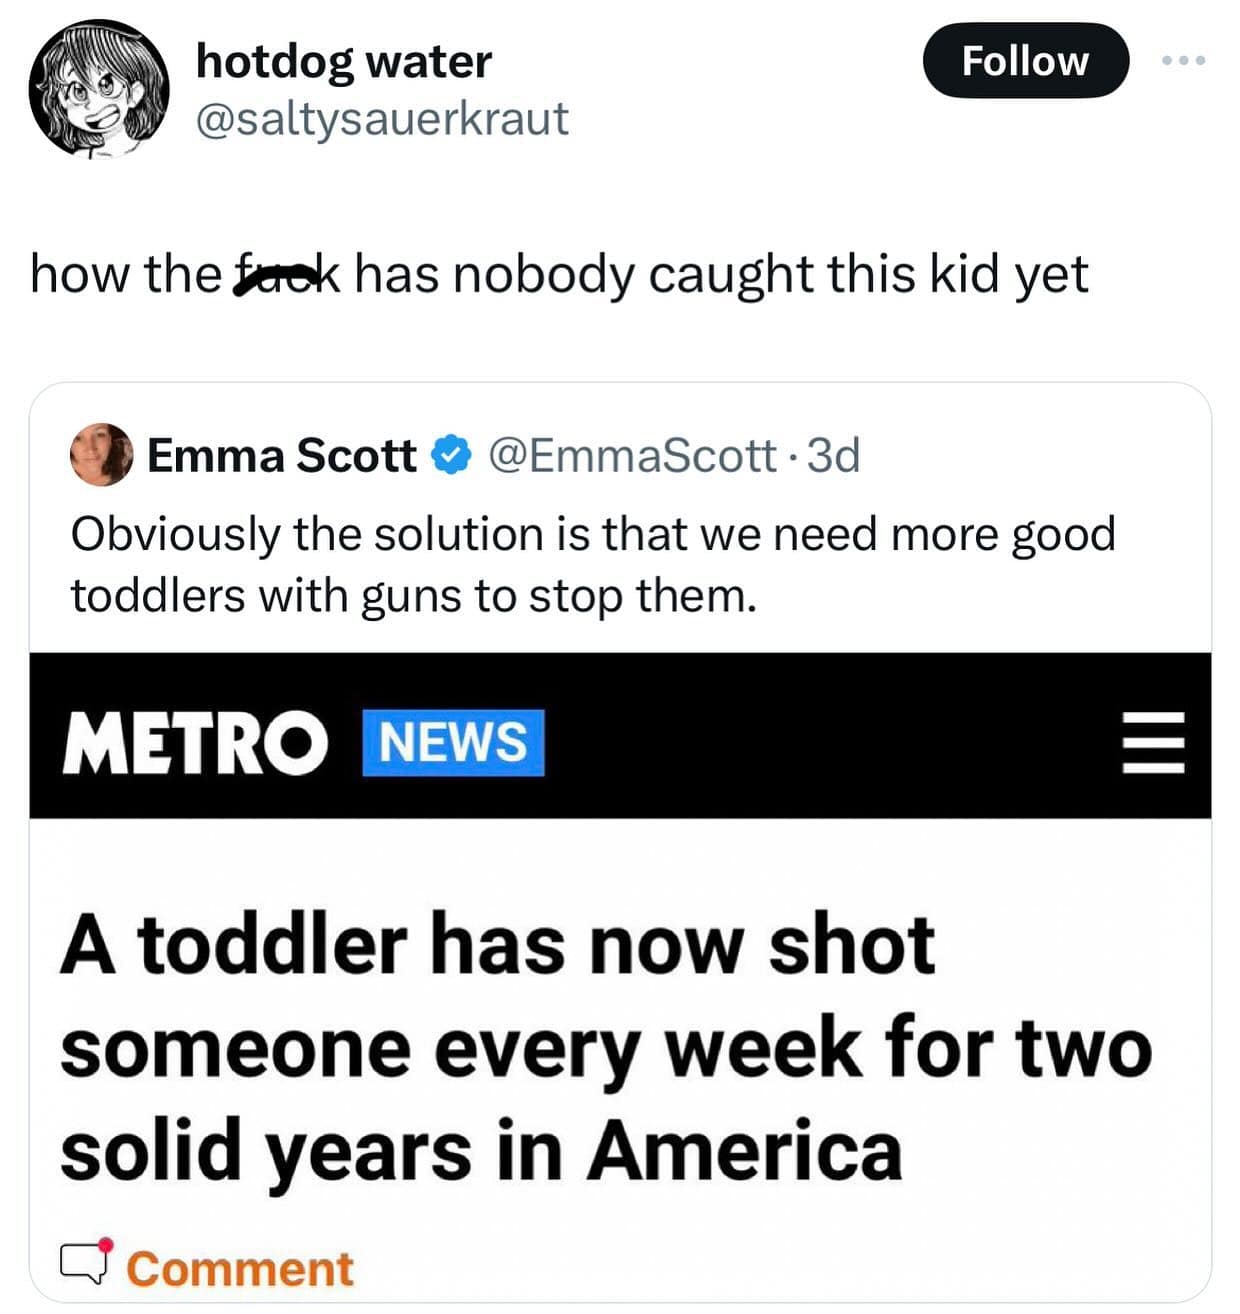Image resolution: width=1240 pixels, height=1314 pixels.
Task: Click the hotdog water profile avatar
Action: (x=98, y=89)
